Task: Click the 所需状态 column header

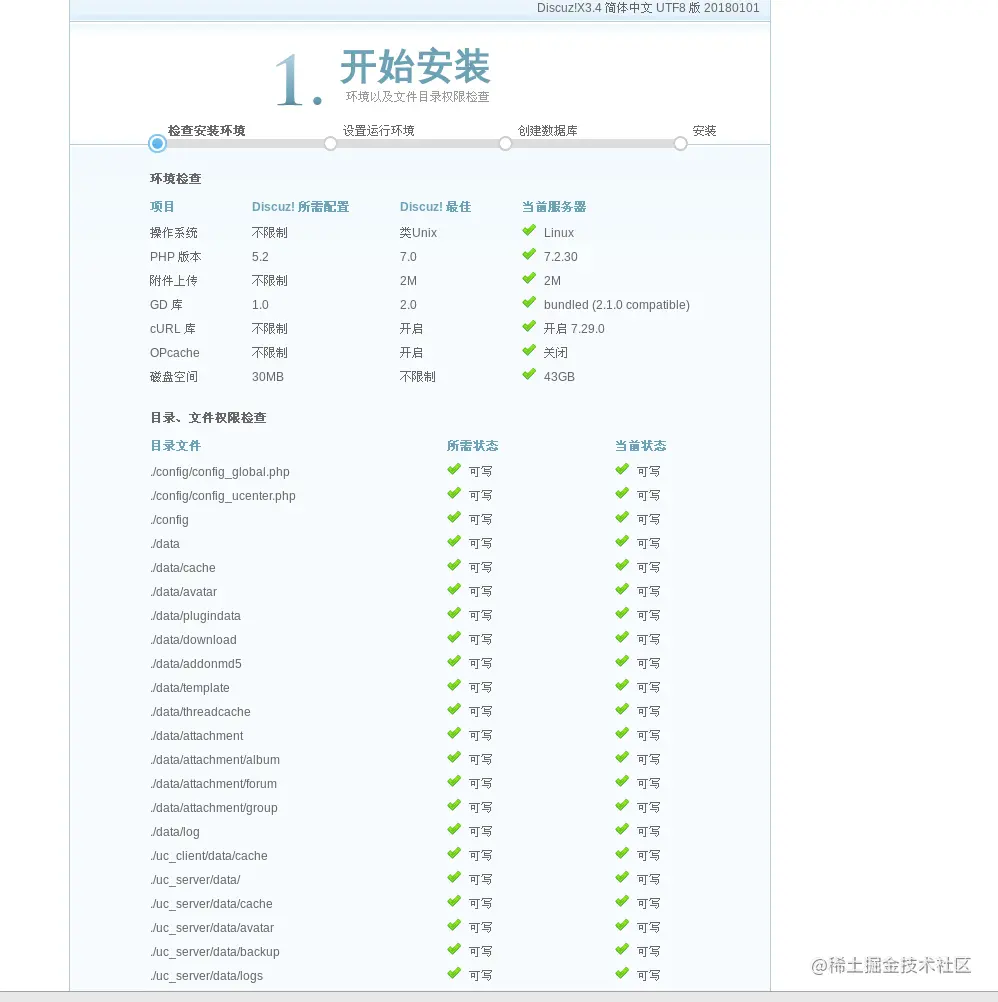Action: pos(473,446)
